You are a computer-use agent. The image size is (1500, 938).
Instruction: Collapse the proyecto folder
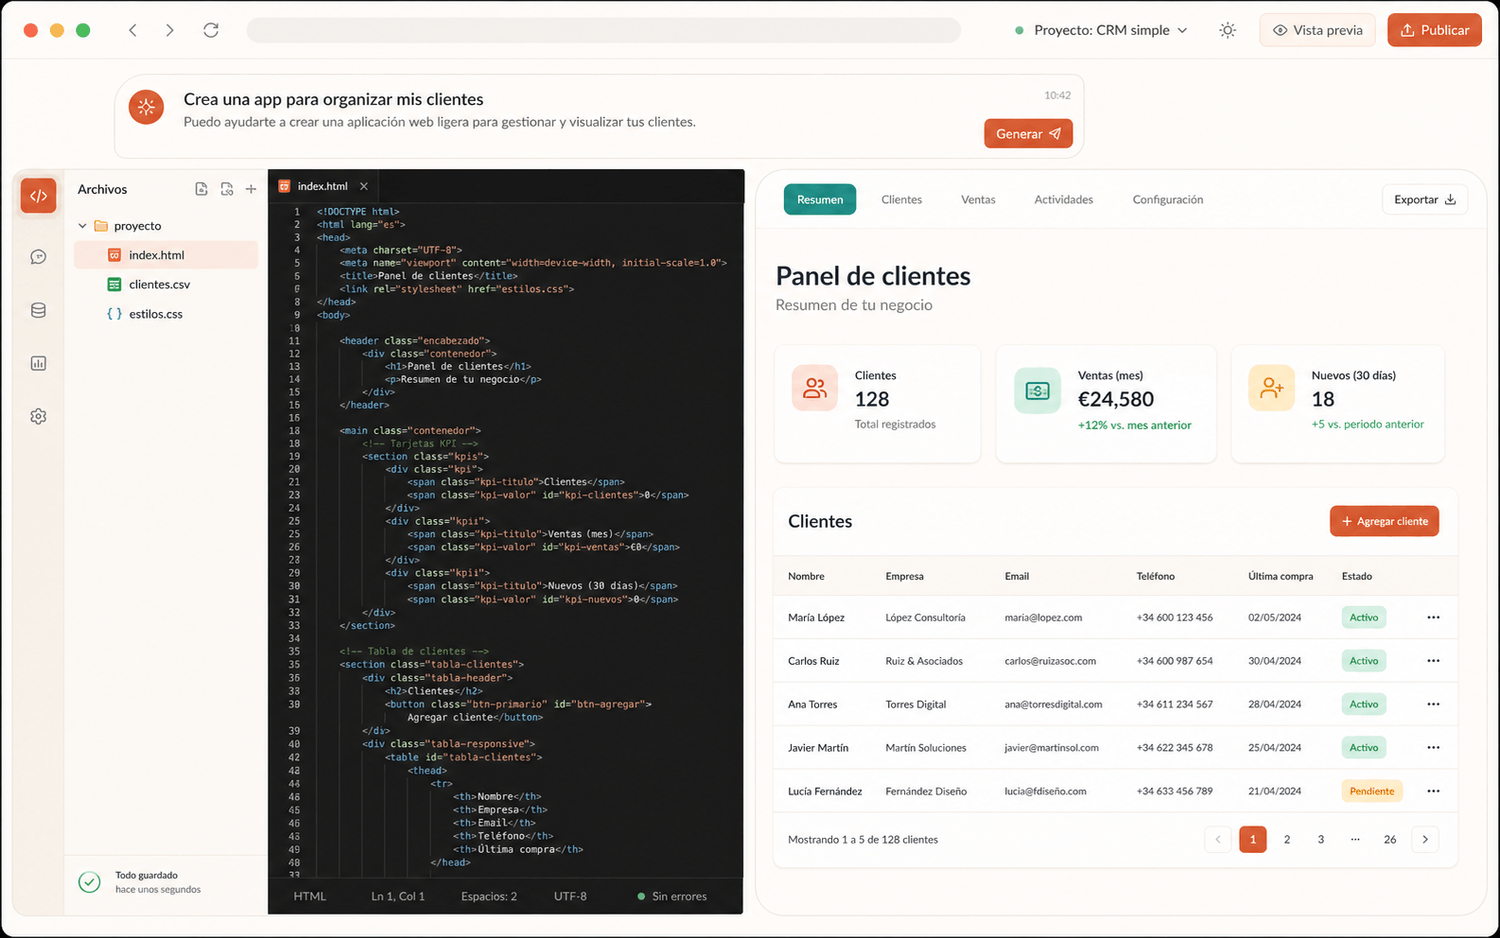(x=83, y=226)
